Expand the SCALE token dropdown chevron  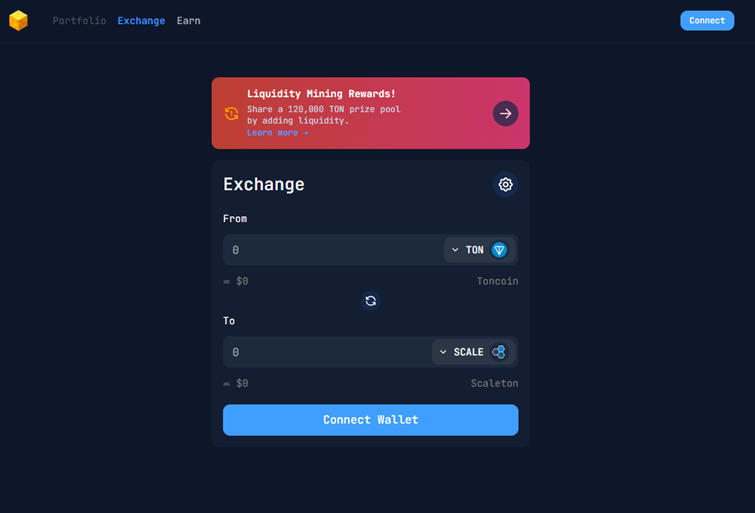point(443,352)
